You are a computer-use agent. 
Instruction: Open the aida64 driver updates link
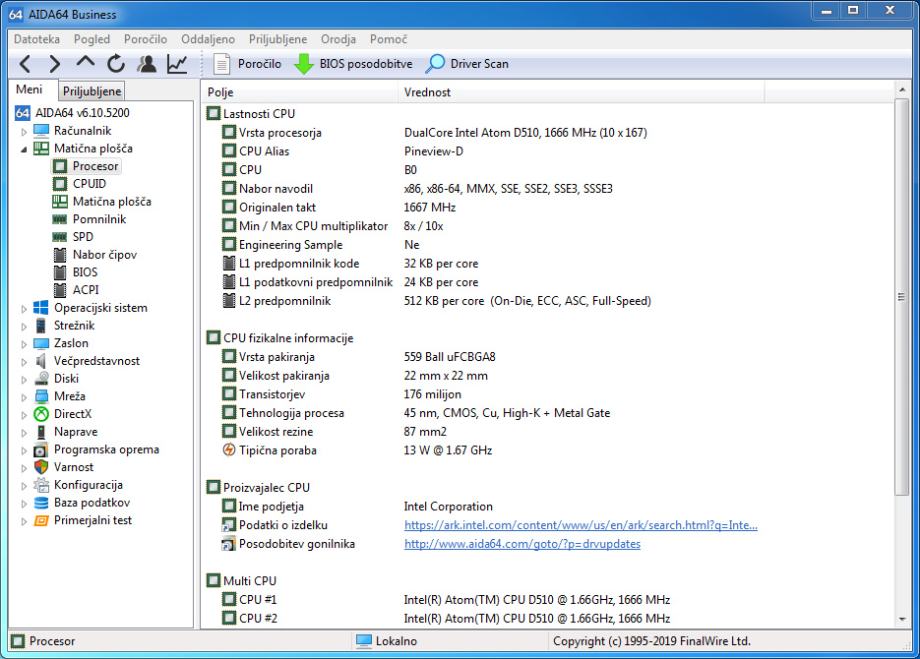[x=522, y=544]
